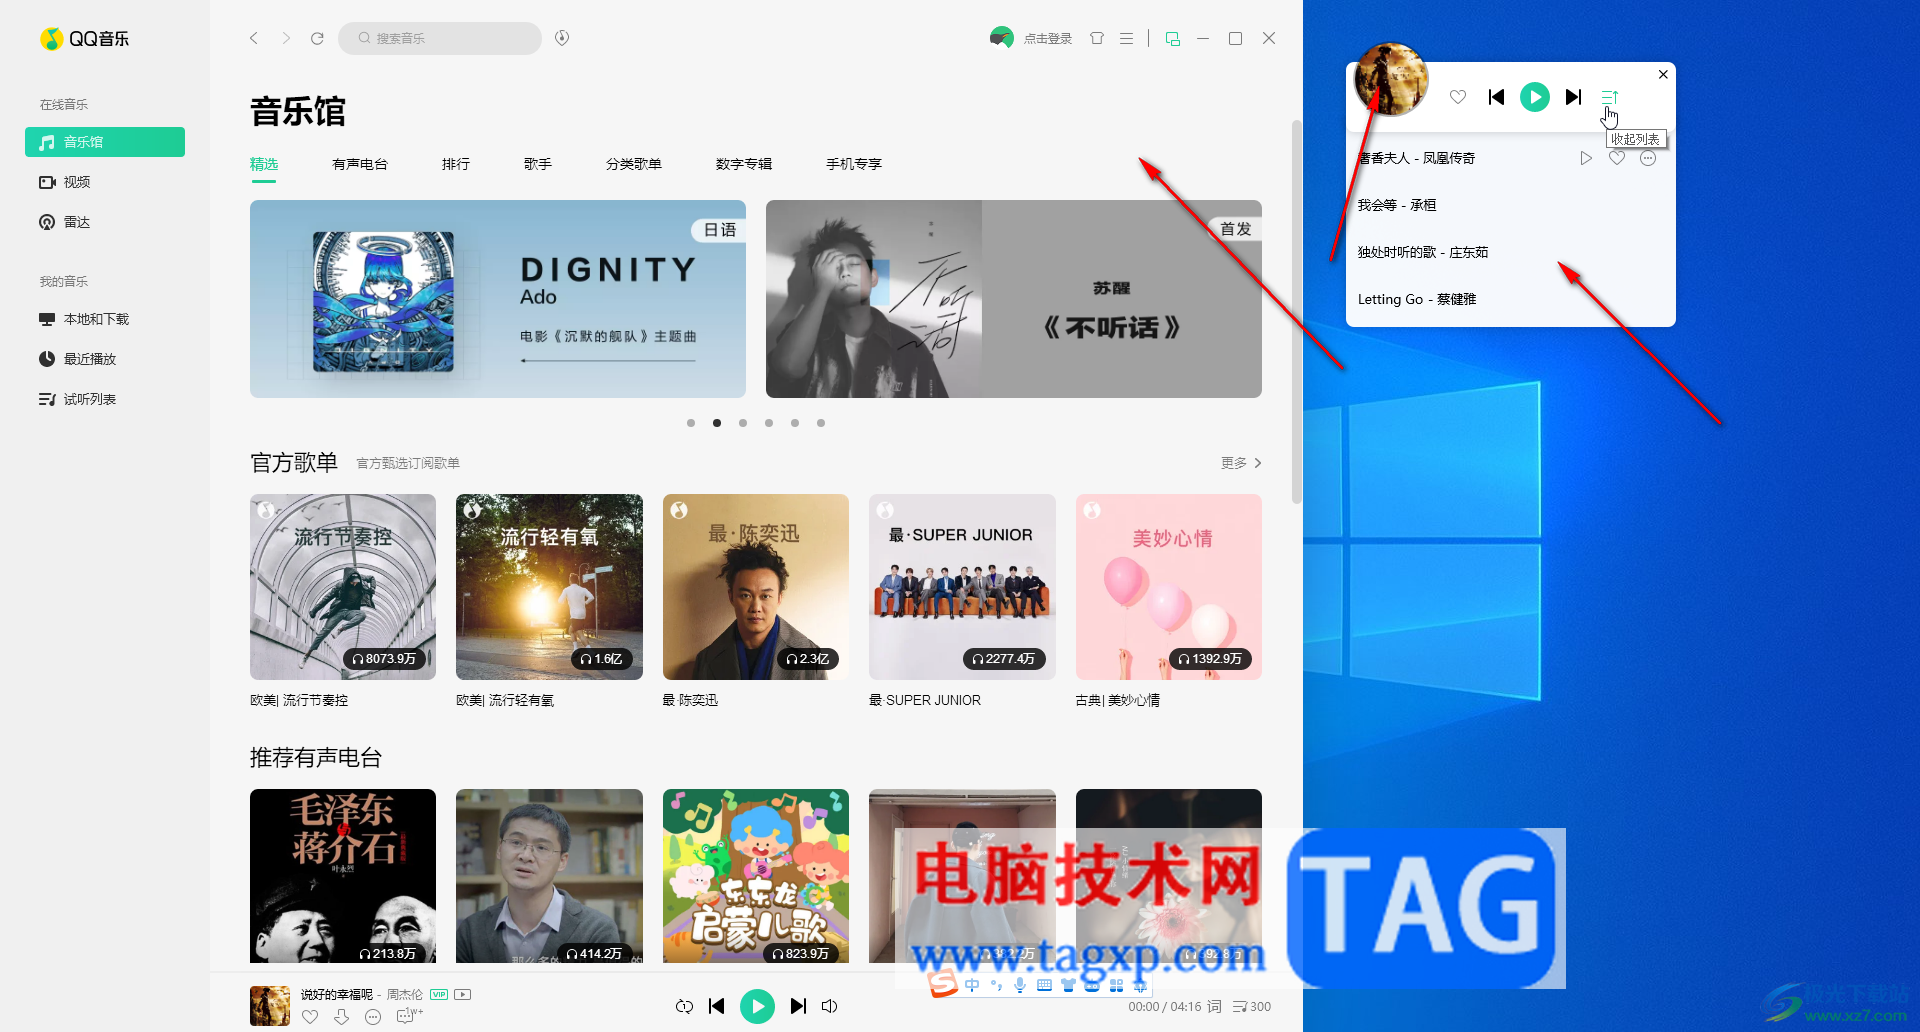Play 奢香夫人 from the mini player list
1920x1032 pixels.
1586,158
